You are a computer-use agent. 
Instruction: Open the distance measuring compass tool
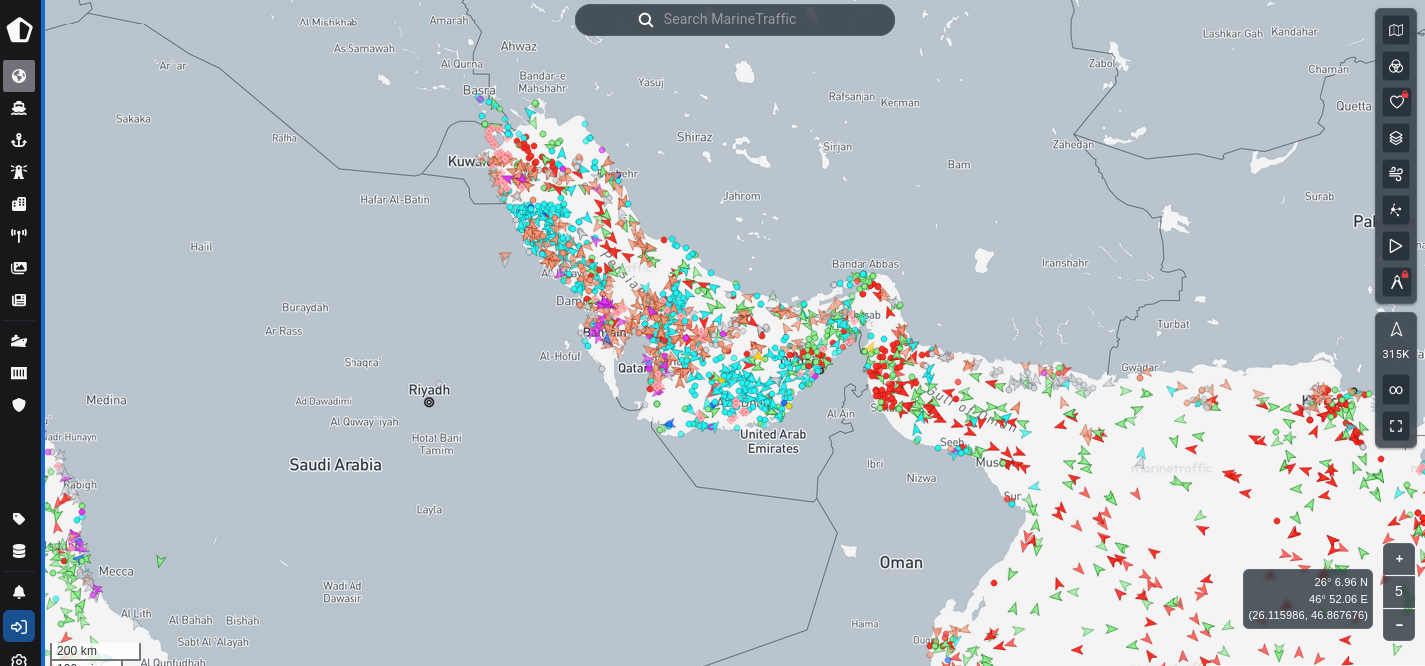tap(1396, 282)
